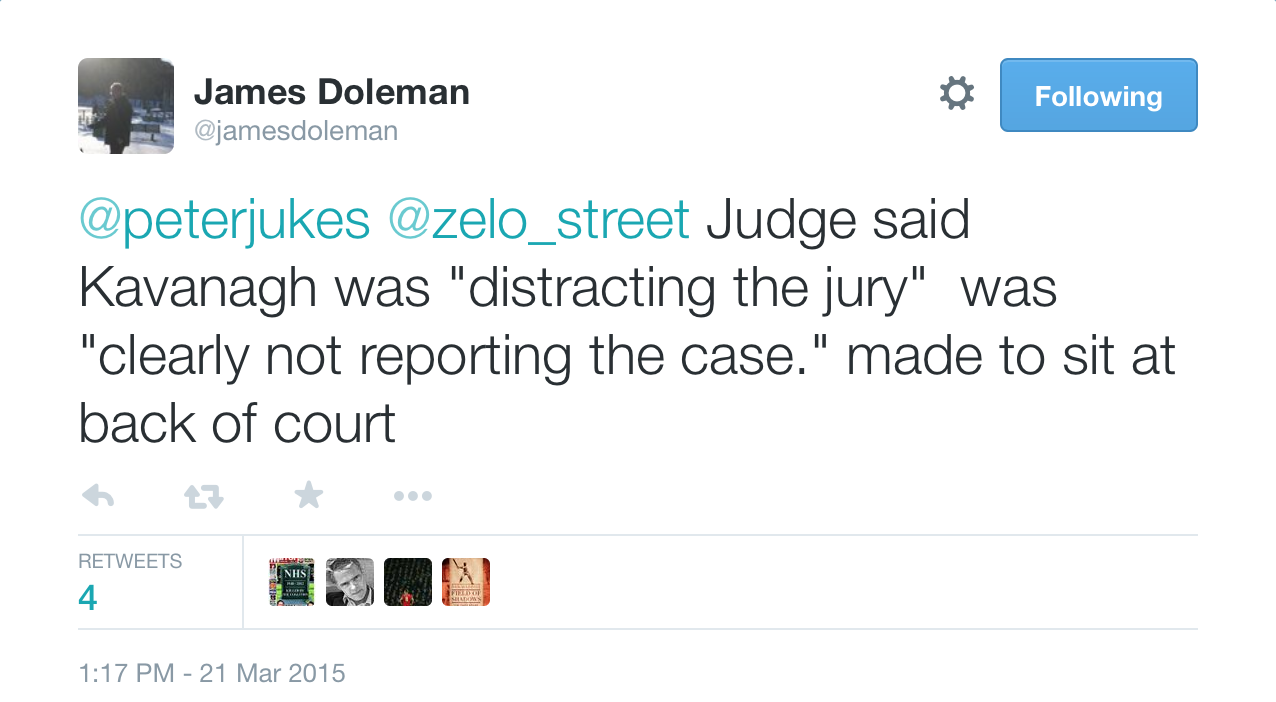Screen dimensions: 1276x702
Task: Reply to James Doleman's tweet
Action: click(x=97, y=495)
